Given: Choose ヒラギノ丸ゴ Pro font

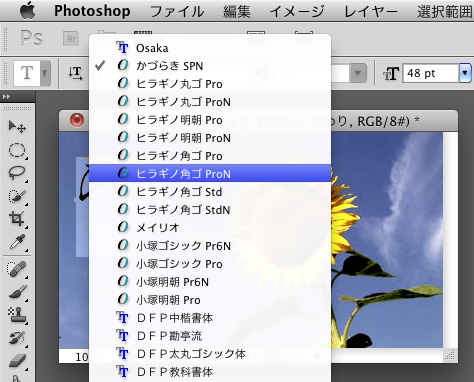Looking at the screenshot, I should [210, 84].
